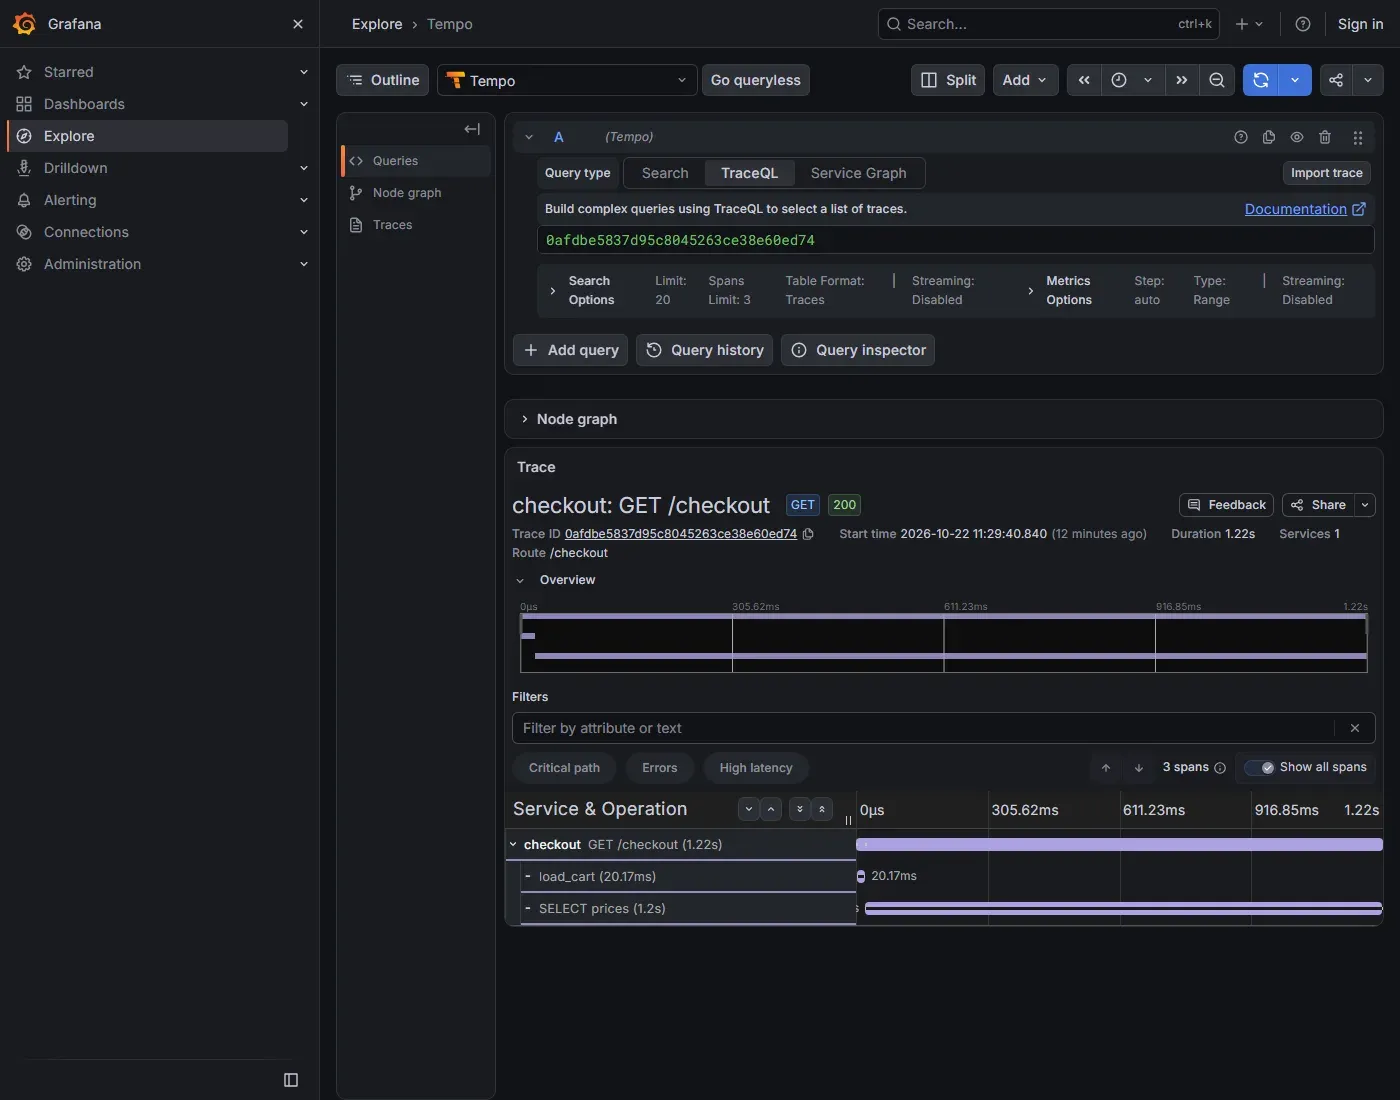1400x1100 pixels.
Task: Click the trace overview minimap
Action: [x=944, y=643]
